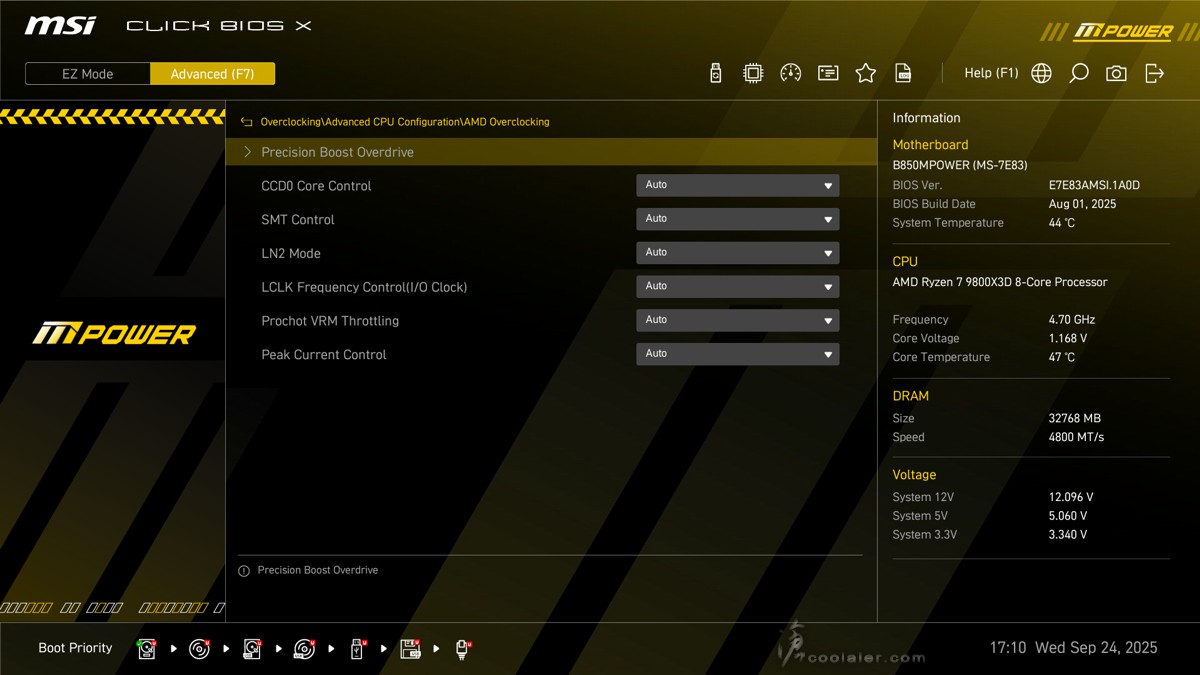Click the AMD Ryzen 7 9800X3D processor name

point(1000,282)
